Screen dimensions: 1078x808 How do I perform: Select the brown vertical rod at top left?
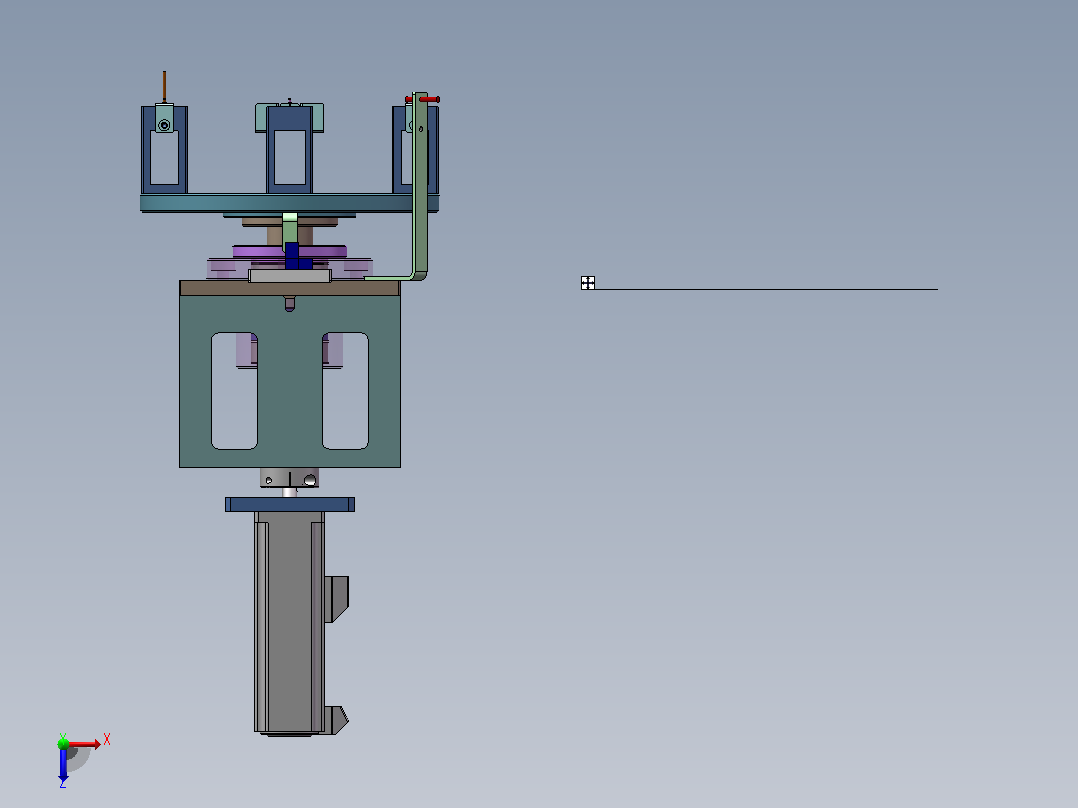pos(164,87)
